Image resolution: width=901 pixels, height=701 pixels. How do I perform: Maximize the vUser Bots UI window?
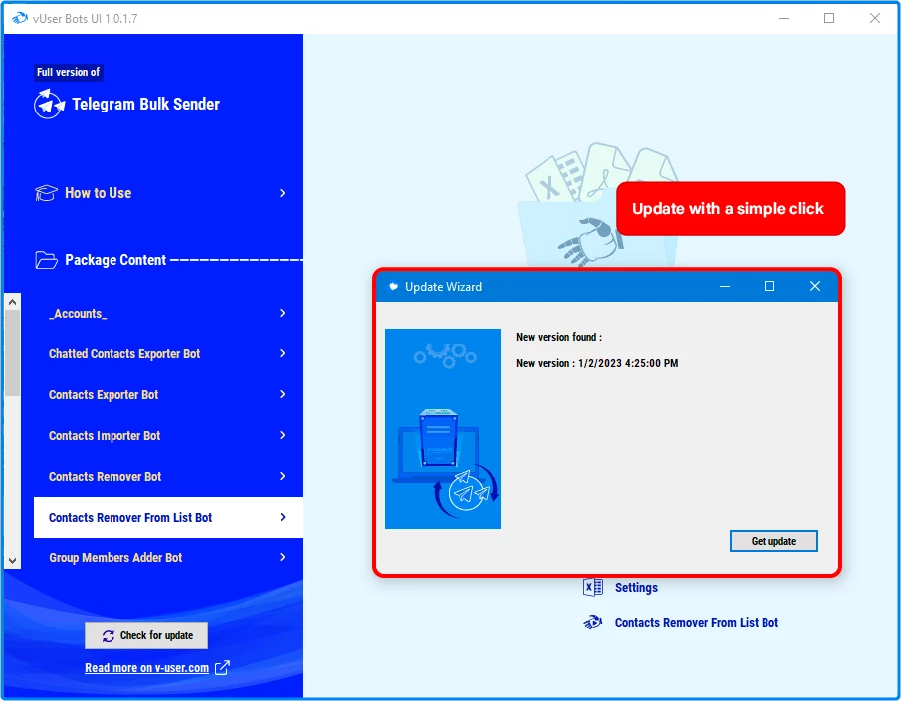pyautogui.click(x=829, y=18)
